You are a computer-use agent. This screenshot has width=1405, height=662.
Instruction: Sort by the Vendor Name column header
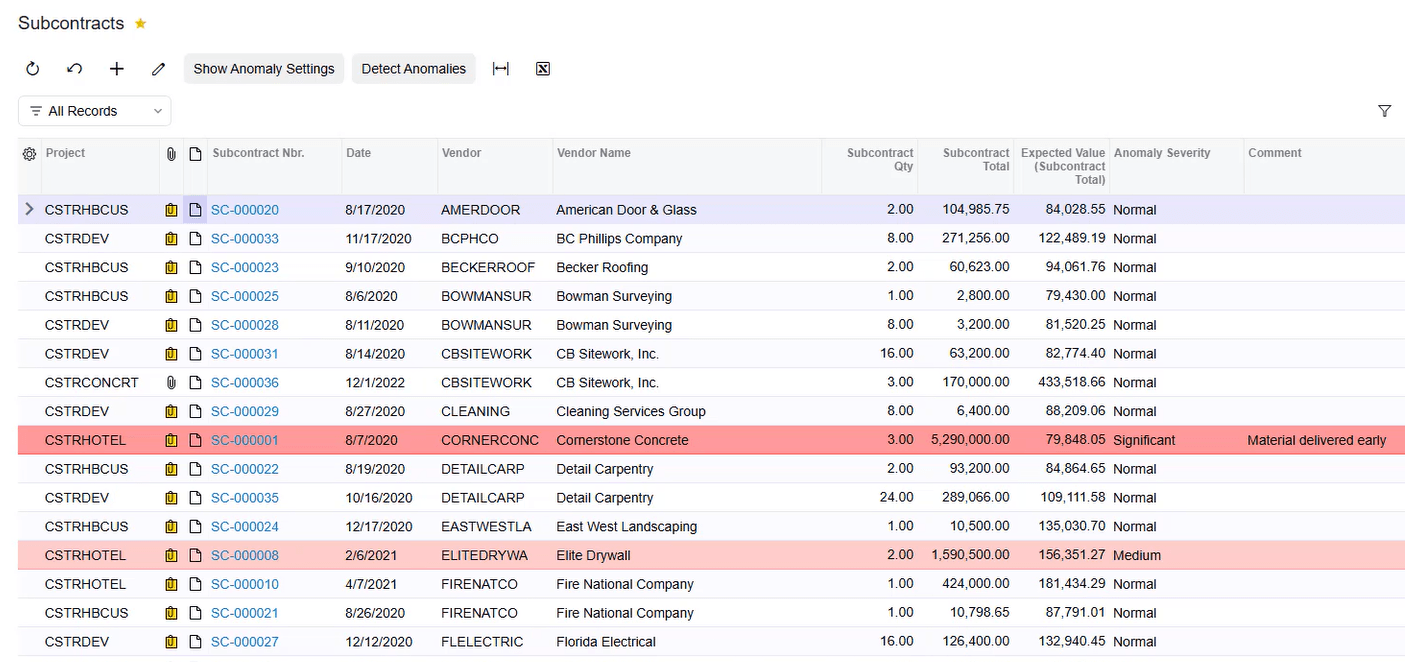point(593,153)
